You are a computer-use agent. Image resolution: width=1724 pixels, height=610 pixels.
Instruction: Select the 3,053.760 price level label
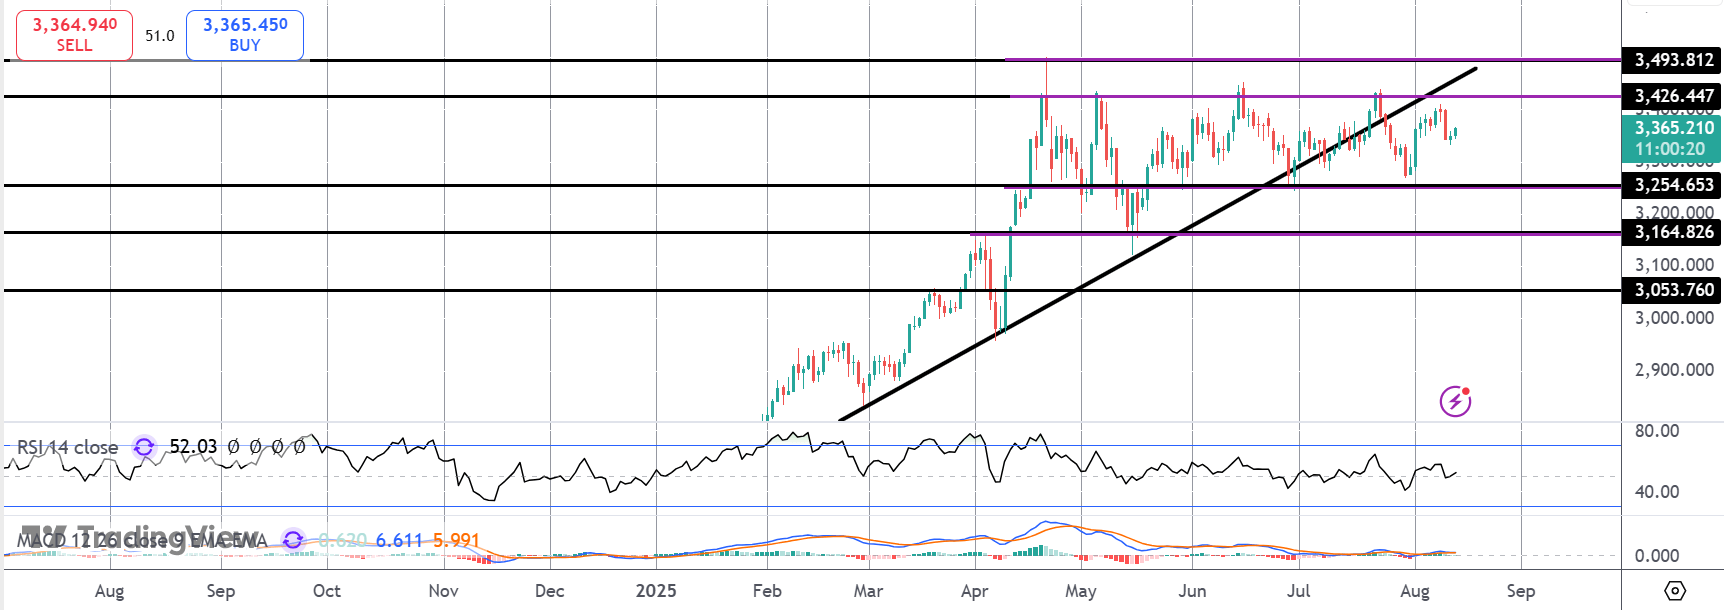(1673, 290)
